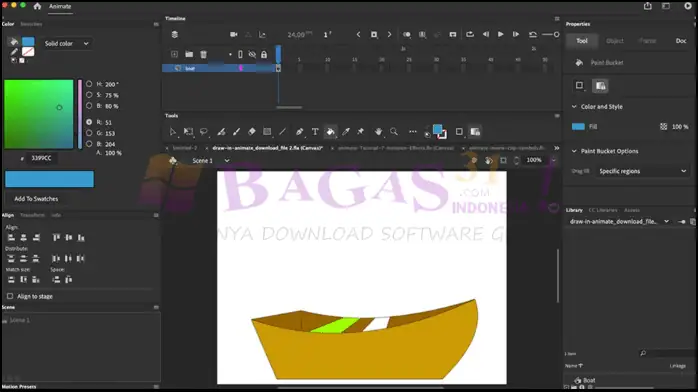This screenshot has width=698, height=392.
Task: Click the Loop playback icon
Action: [x=470, y=34]
